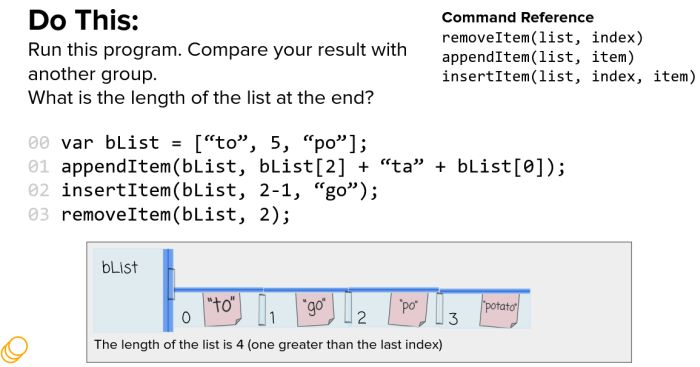Click the "potato" sticky note at index 3
The height and width of the screenshot is (367, 700).
pos(500,309)
